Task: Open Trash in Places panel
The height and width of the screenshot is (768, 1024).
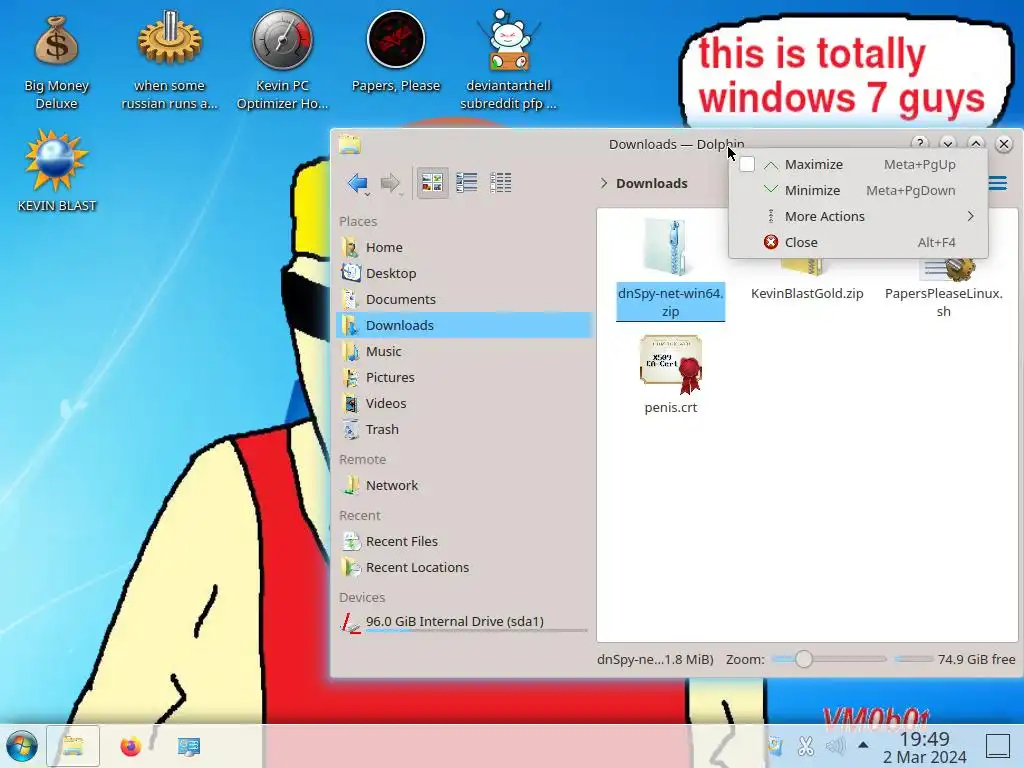Action: tap(464, 430)
